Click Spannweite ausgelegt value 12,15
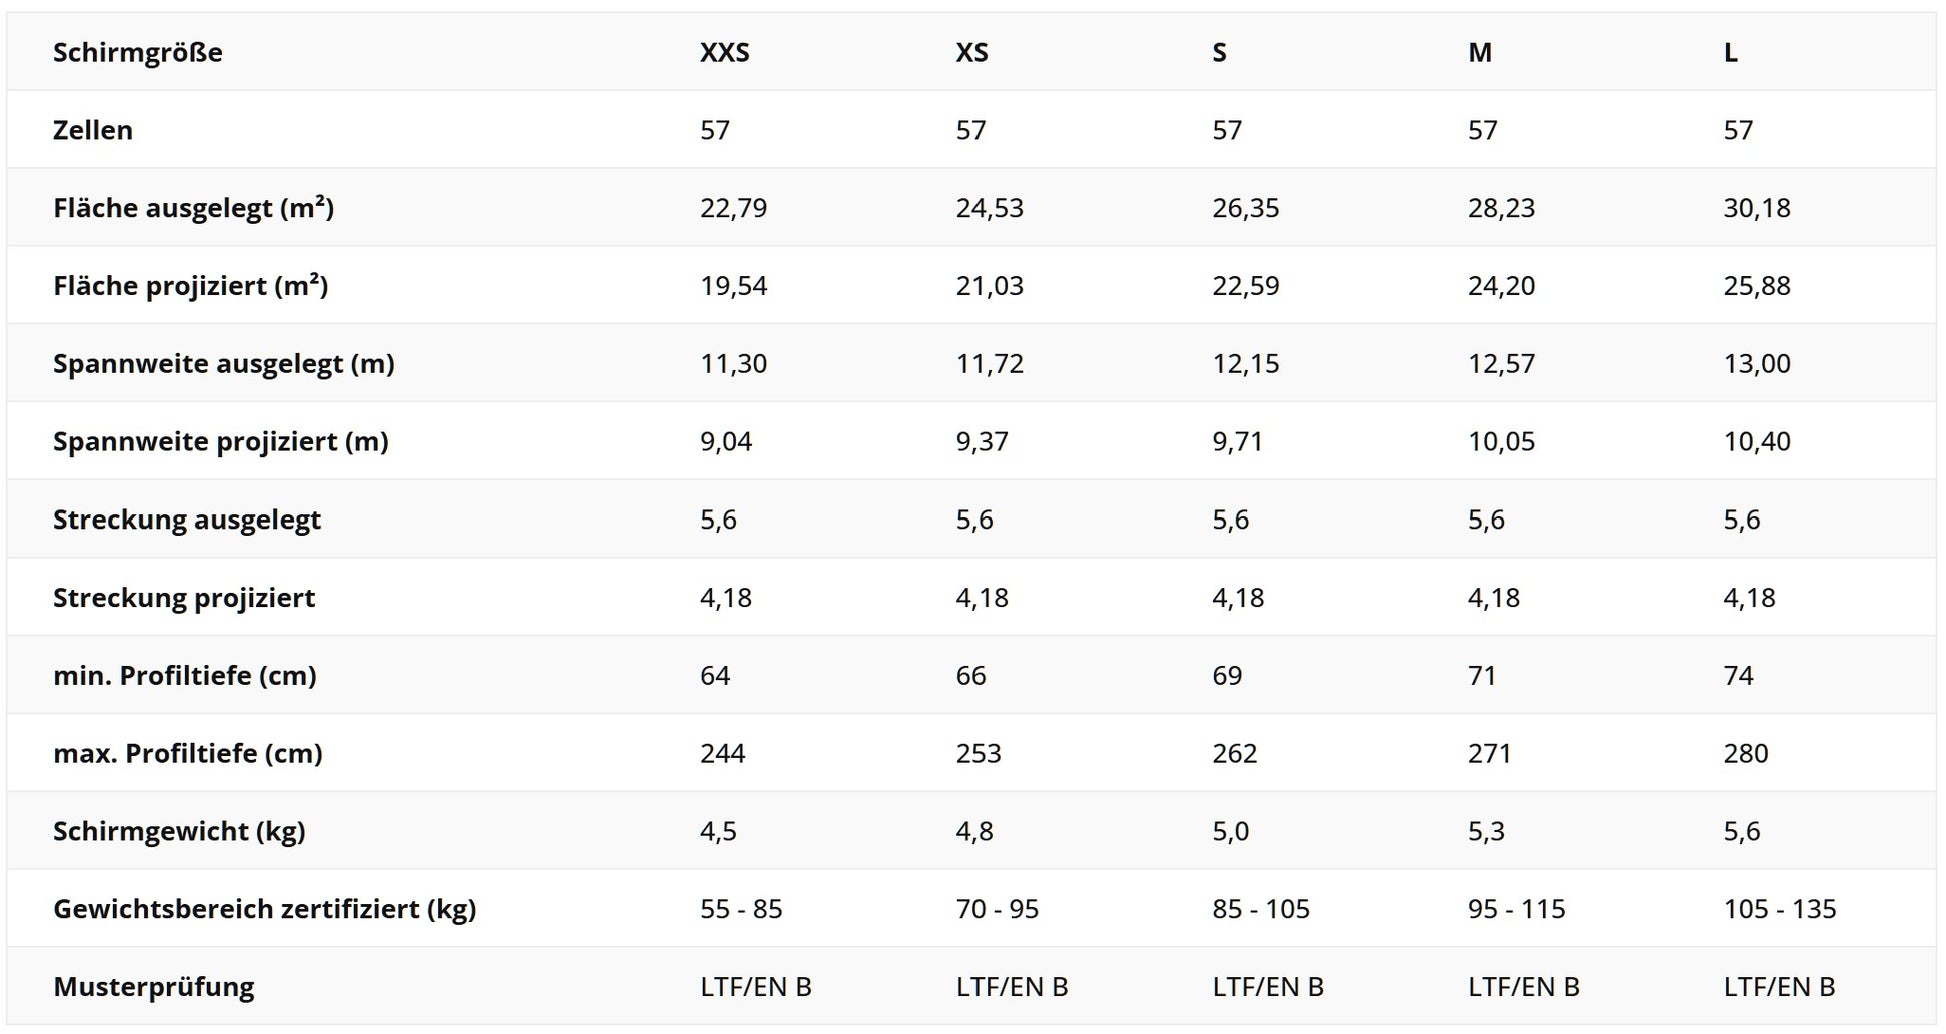This screenshot has width=1946, height=1034. (1246, 364)
